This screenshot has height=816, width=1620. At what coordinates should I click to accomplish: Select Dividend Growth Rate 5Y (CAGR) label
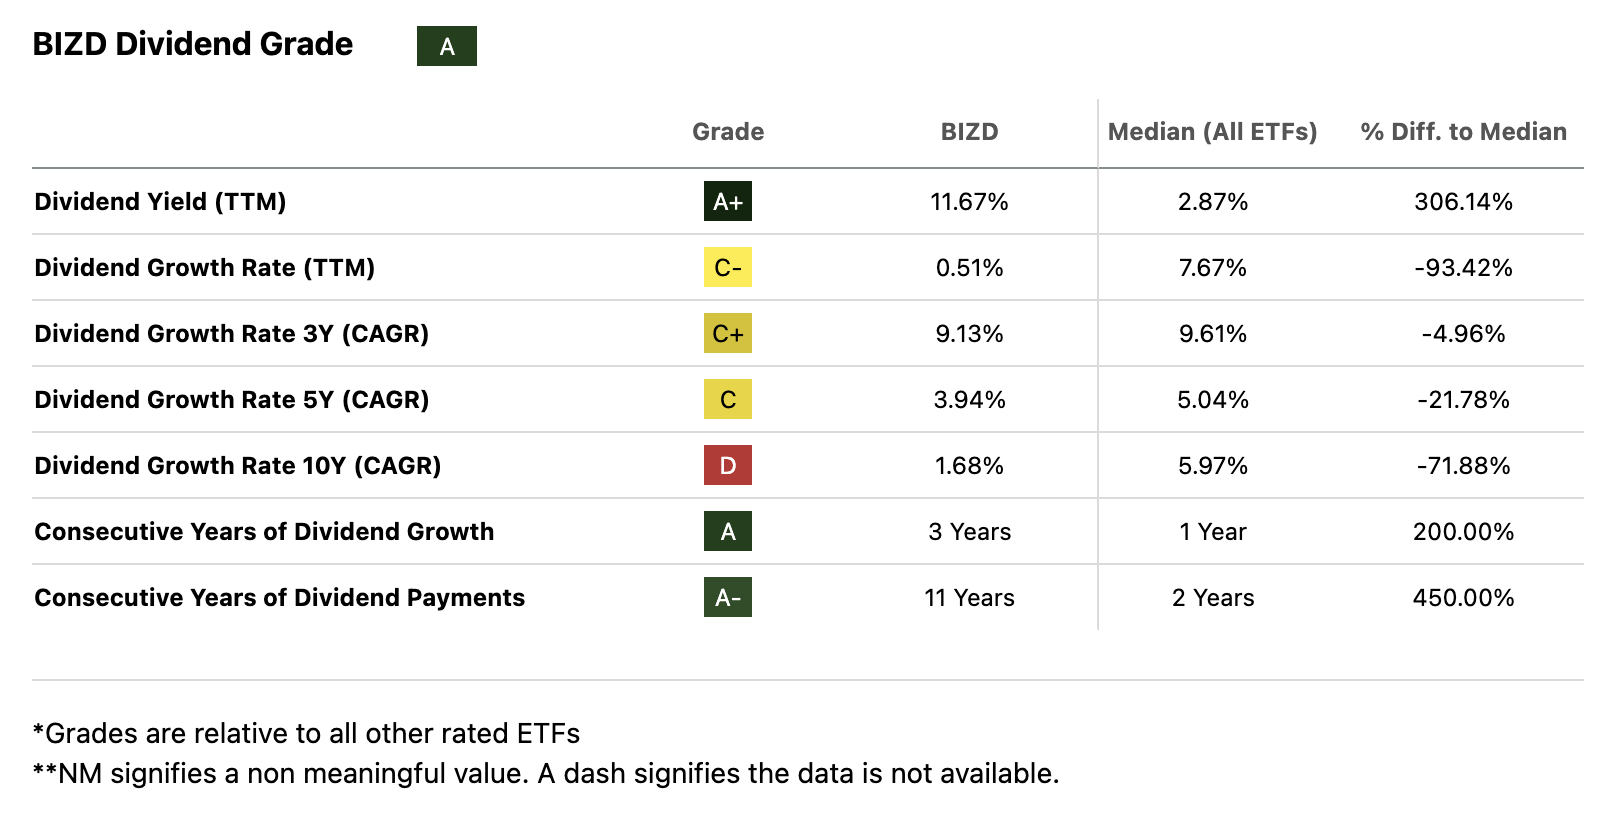coord(231,400)
